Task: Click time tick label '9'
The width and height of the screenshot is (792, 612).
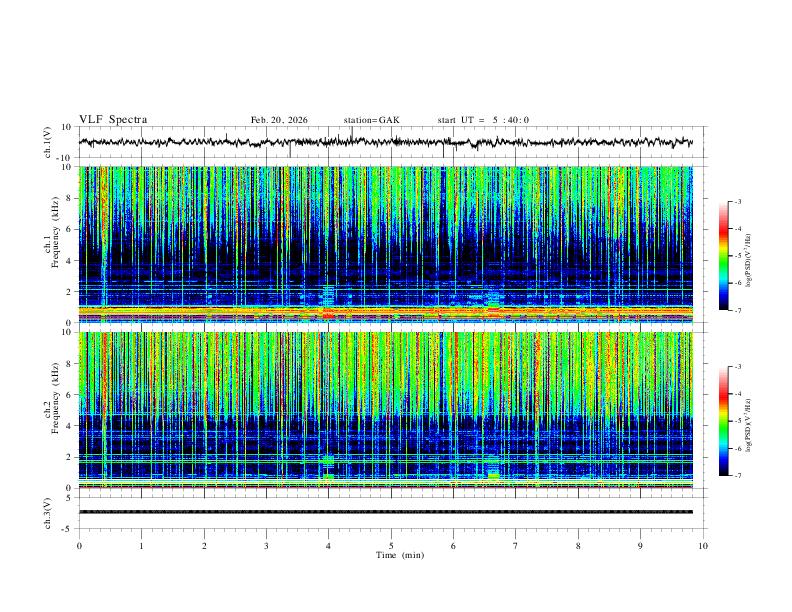Action: click(640, 546)
